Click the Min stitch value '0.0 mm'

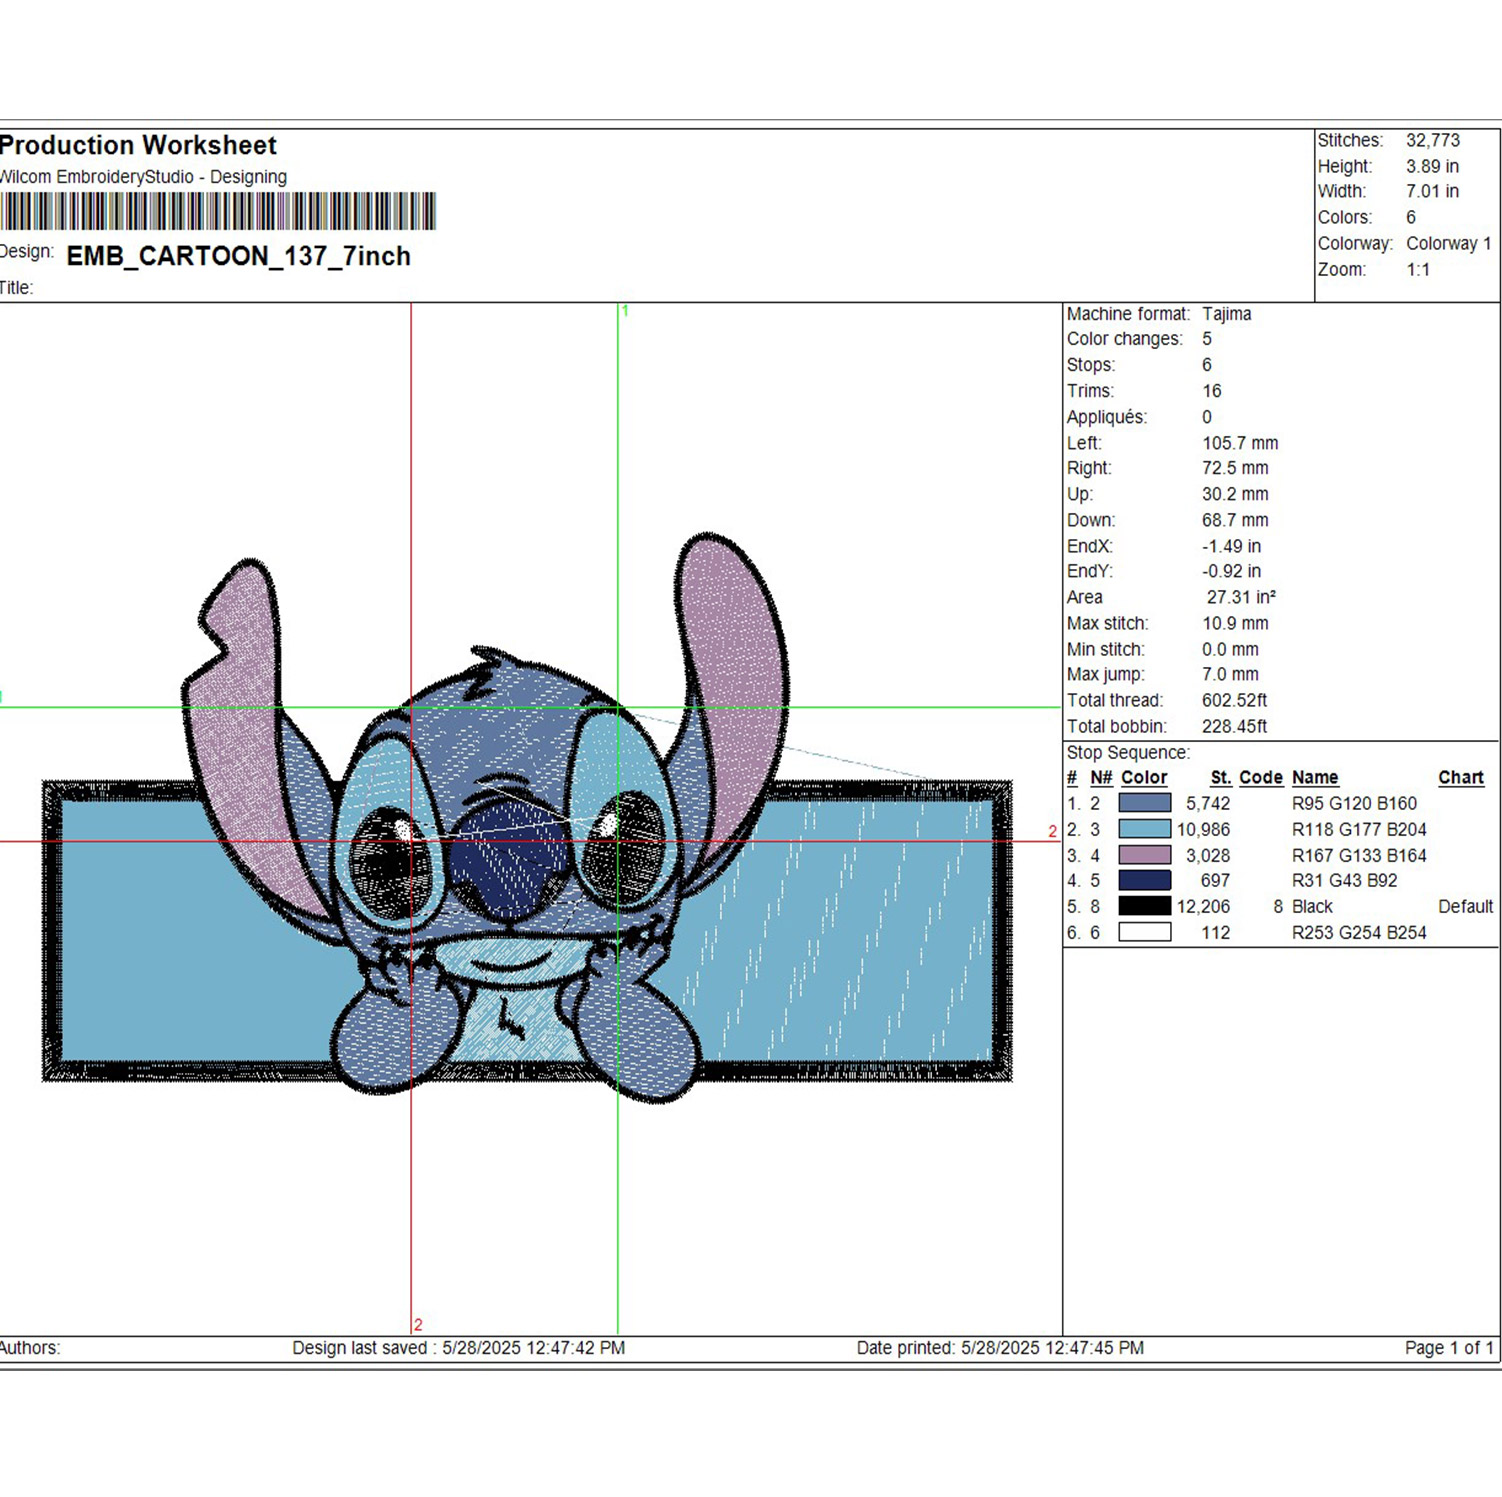coord(1230,649)
